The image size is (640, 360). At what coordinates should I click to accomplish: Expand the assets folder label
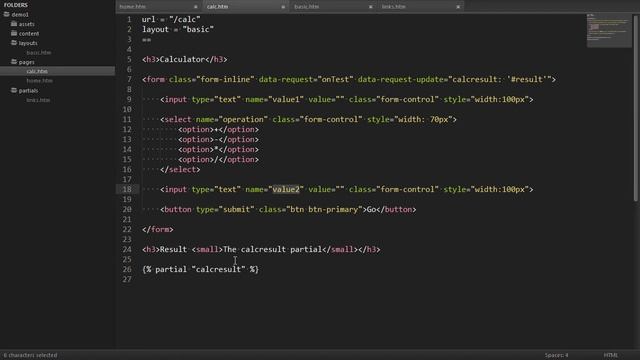(x=27, y=24)
